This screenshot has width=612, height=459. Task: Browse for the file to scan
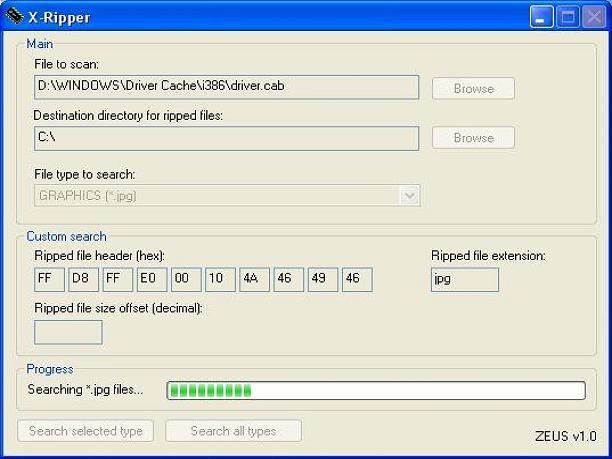click(473, 89)
